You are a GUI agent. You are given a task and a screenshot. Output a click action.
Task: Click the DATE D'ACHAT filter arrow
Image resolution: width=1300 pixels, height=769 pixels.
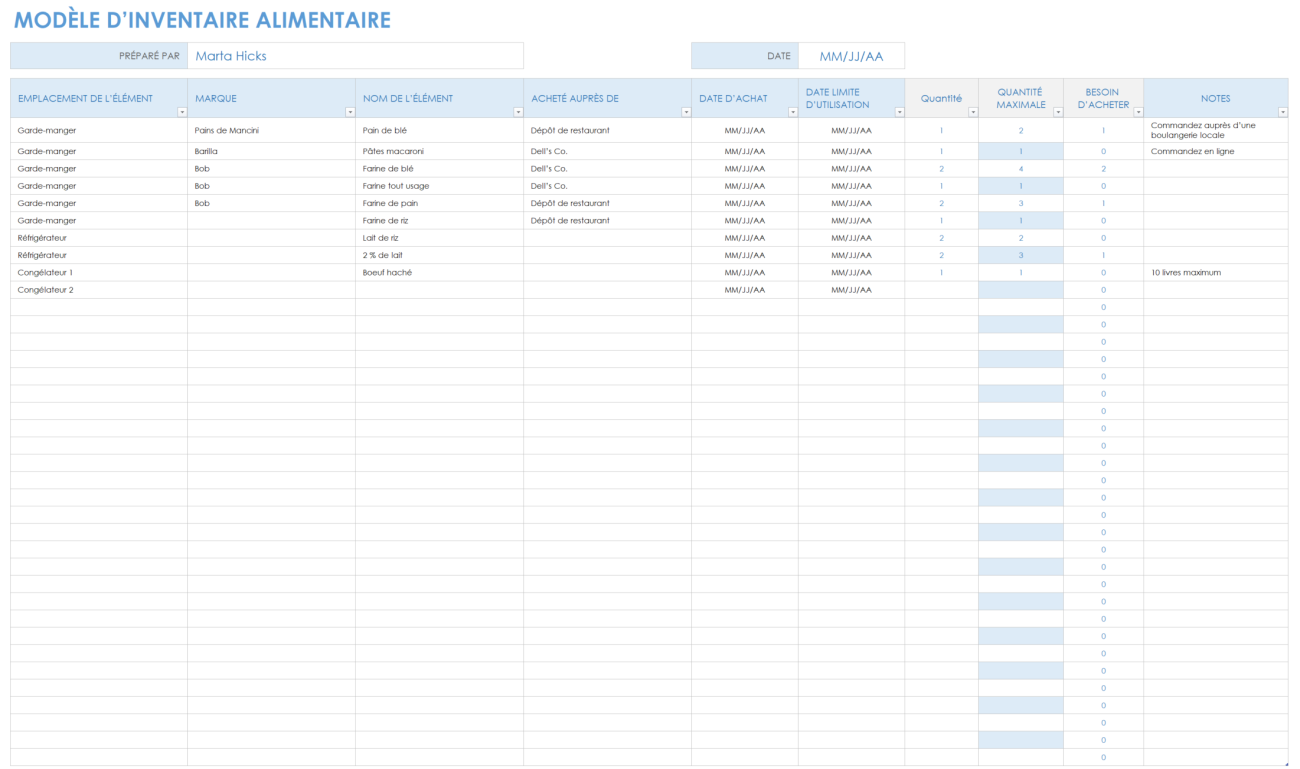792,112
